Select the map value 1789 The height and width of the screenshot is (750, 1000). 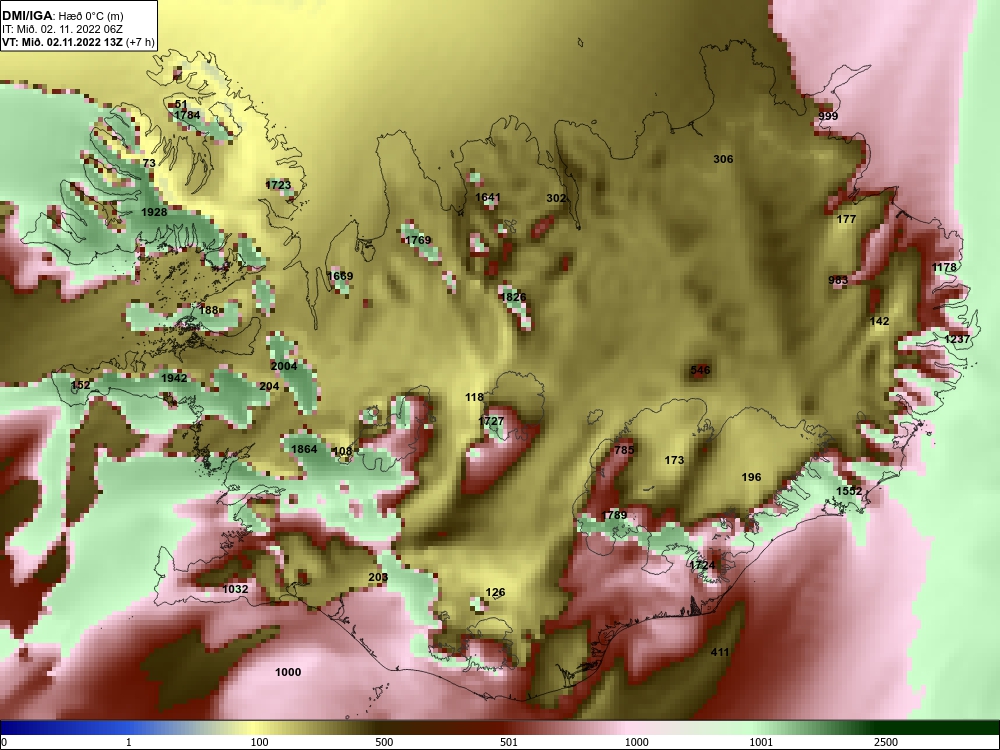tap(614, 515)
